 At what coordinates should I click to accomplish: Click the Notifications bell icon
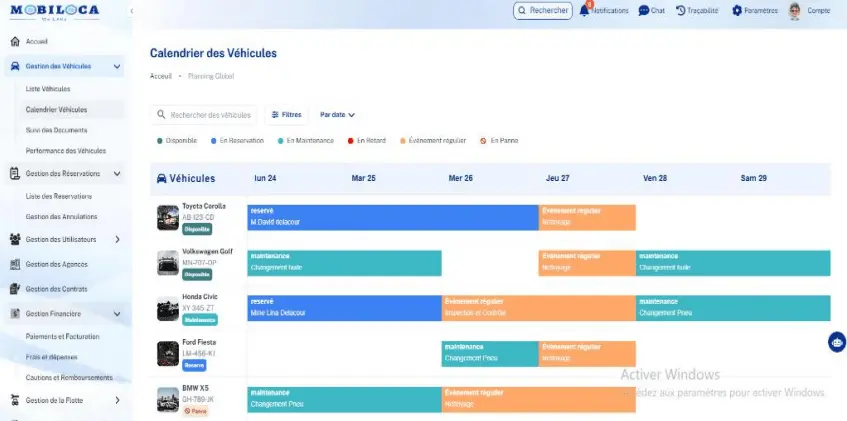584,11
